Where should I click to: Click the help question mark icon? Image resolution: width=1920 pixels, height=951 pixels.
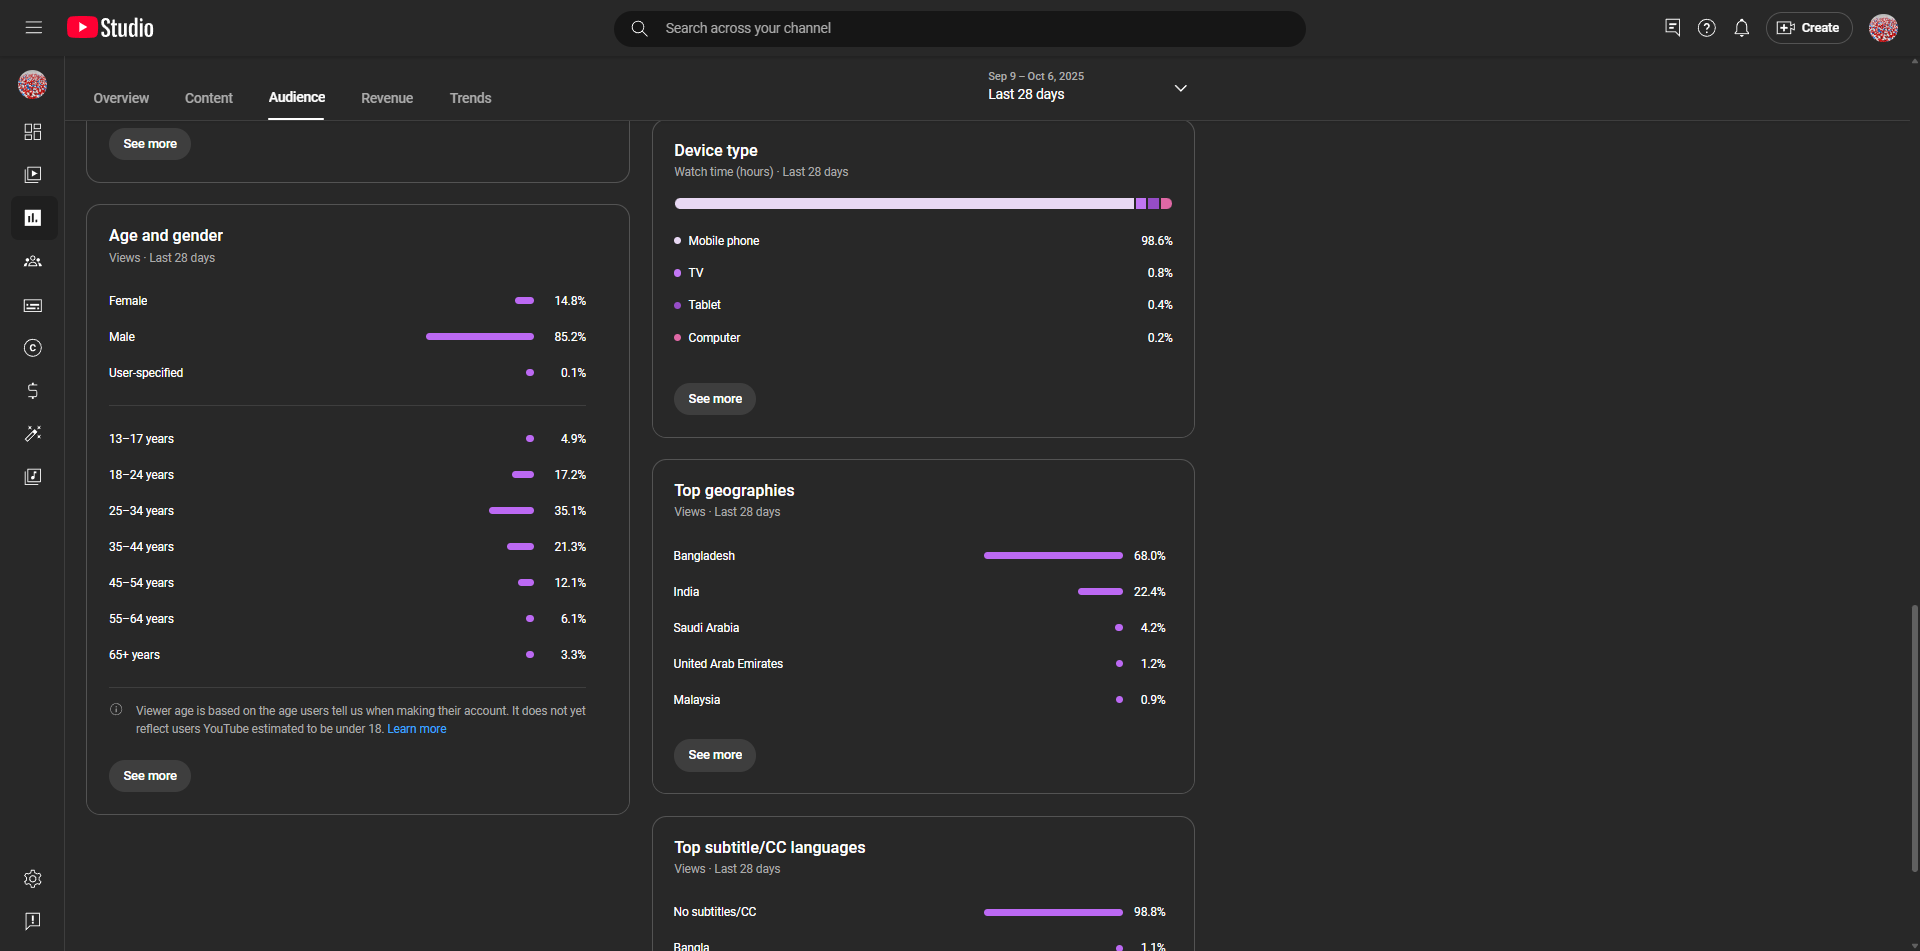tap(1706, 28)
